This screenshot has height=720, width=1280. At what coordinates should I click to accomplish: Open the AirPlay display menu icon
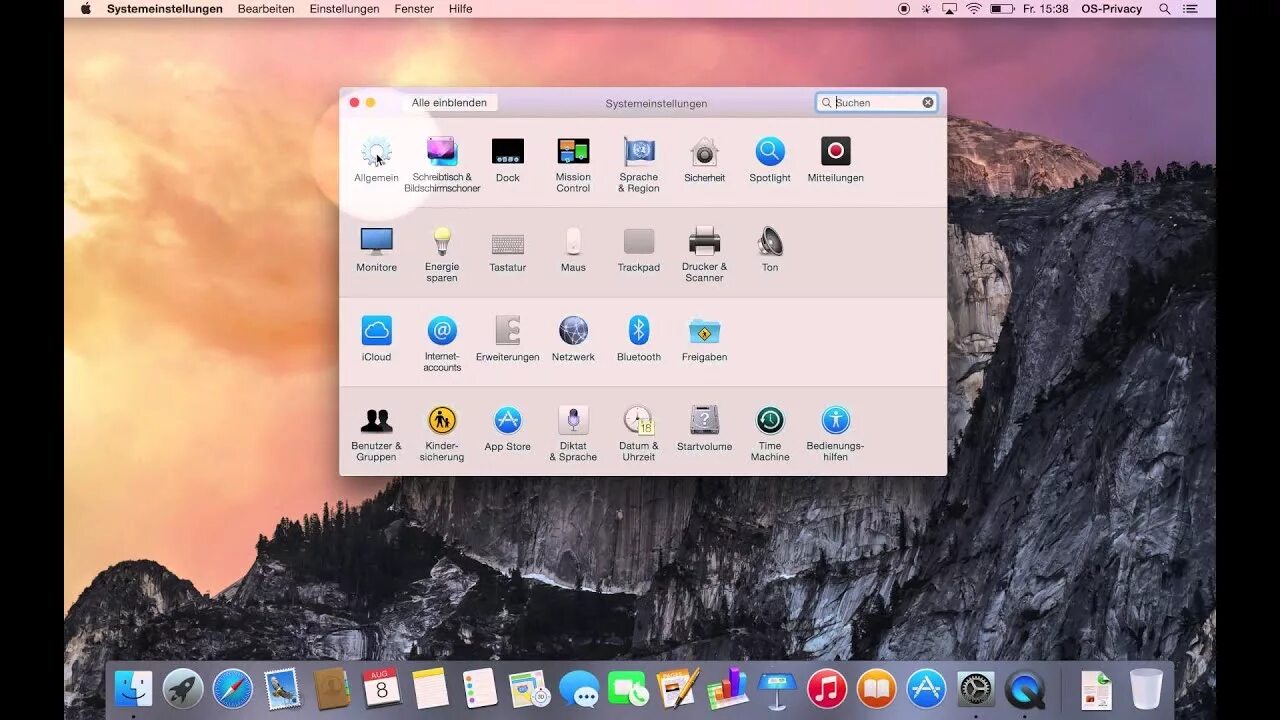(950, 8)
